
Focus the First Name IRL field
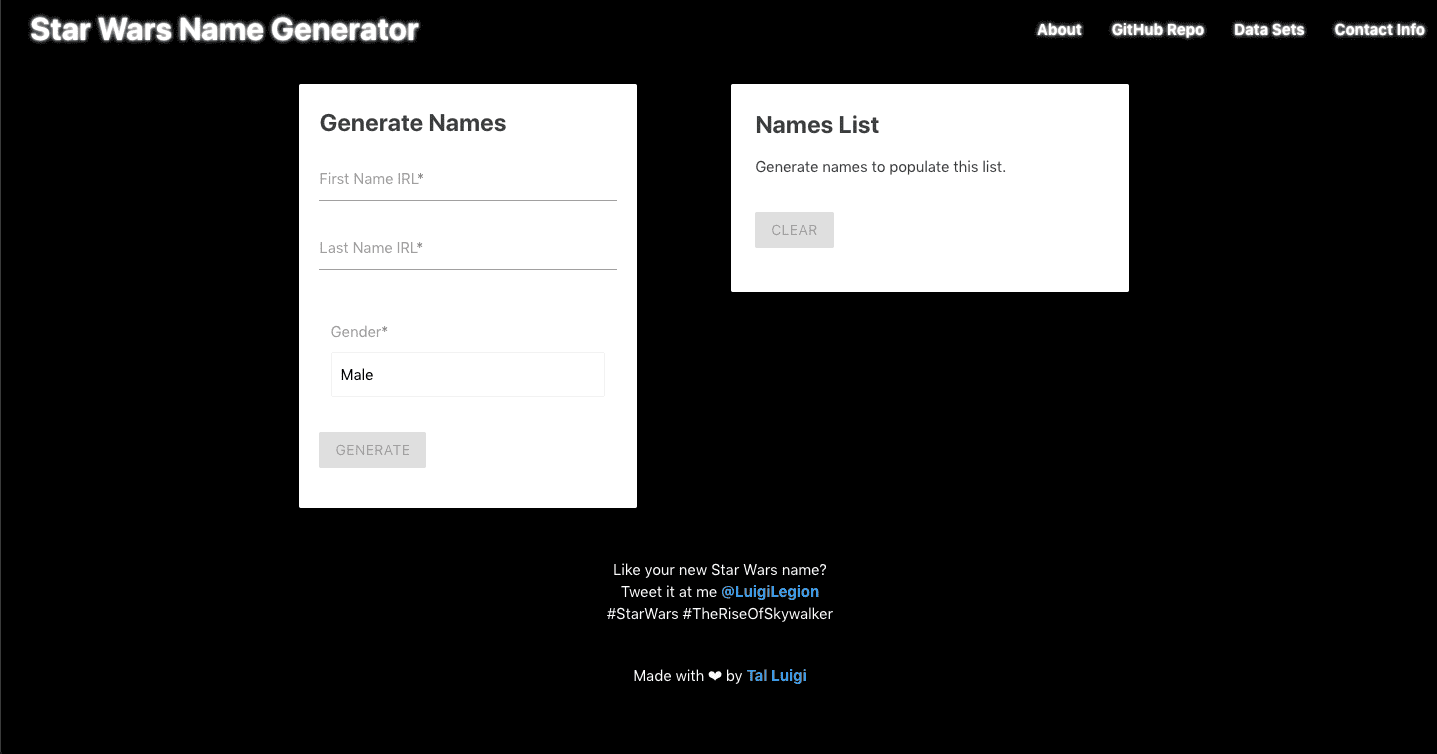tap(468, 180)
